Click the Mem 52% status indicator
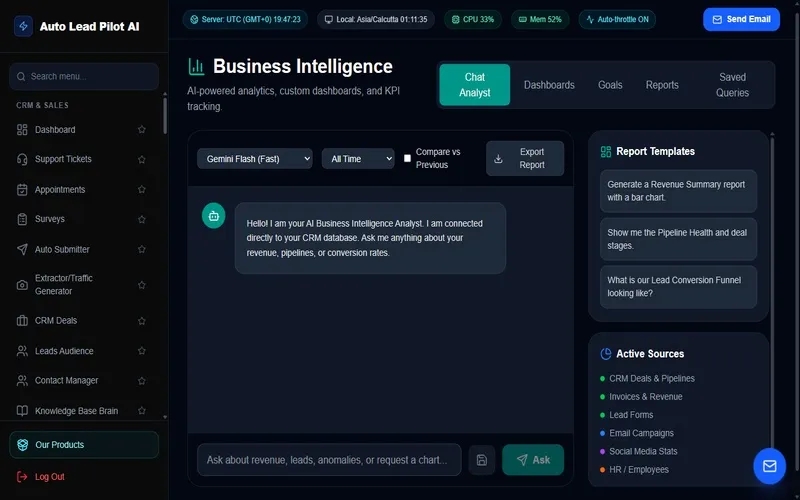Viewport: 800px width, 500px height. tap(540, 19)
